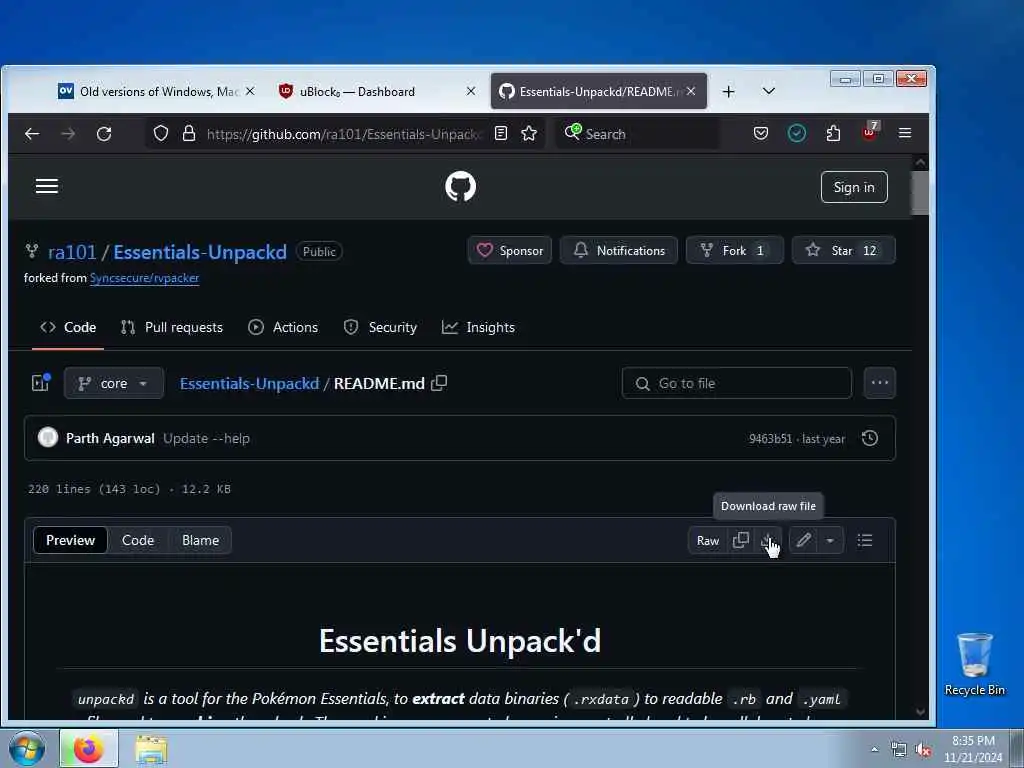
Task: Open Windows Explorer from the taskbar
Action: click(x=151, y=750)
